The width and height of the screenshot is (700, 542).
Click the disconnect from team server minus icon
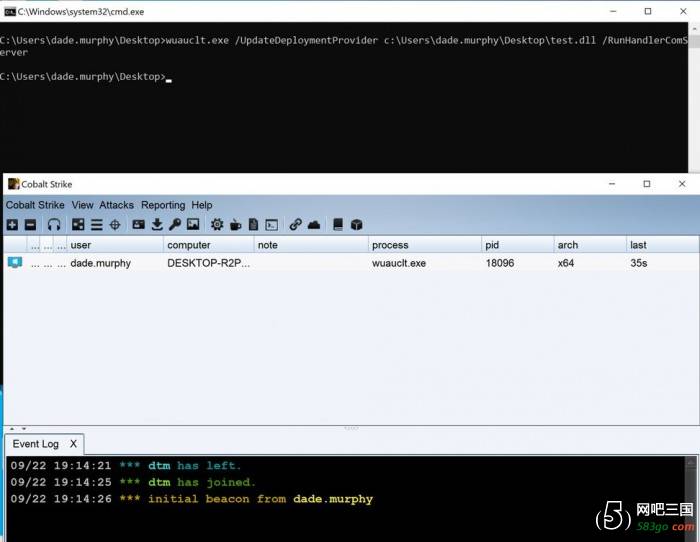(x=30, y=225)
